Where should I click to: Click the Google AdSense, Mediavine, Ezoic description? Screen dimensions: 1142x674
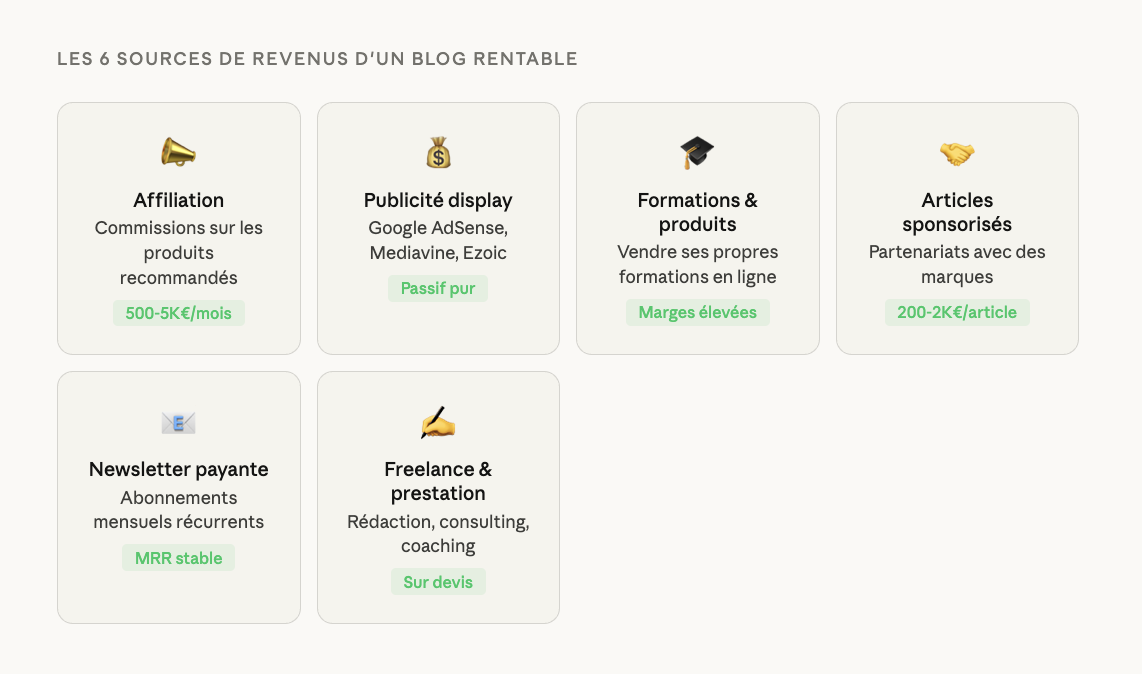tap(438, 240)
